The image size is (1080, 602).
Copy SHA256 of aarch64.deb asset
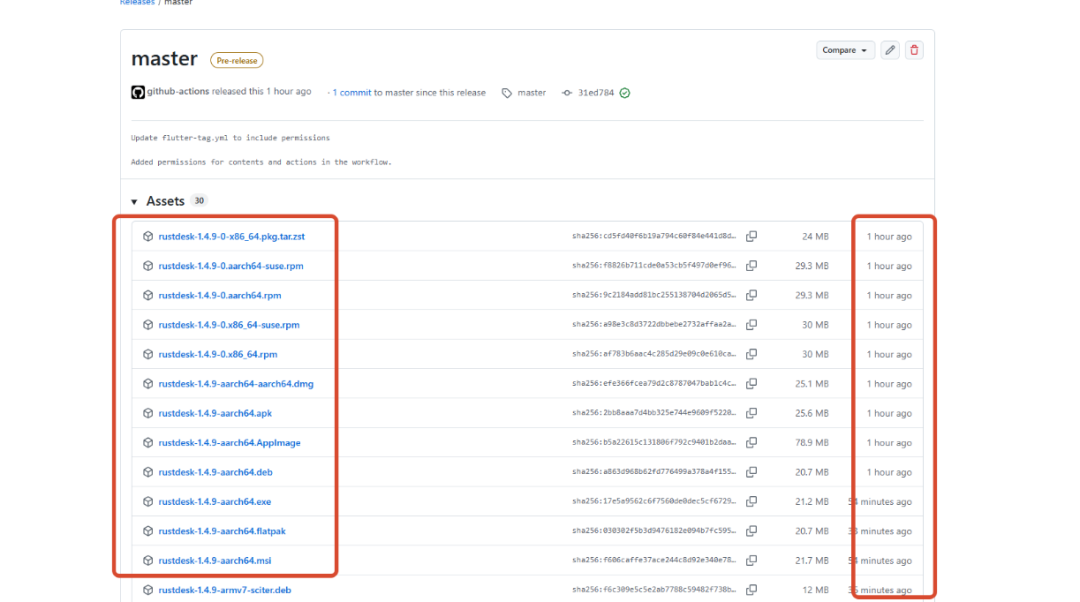(751, 473)
